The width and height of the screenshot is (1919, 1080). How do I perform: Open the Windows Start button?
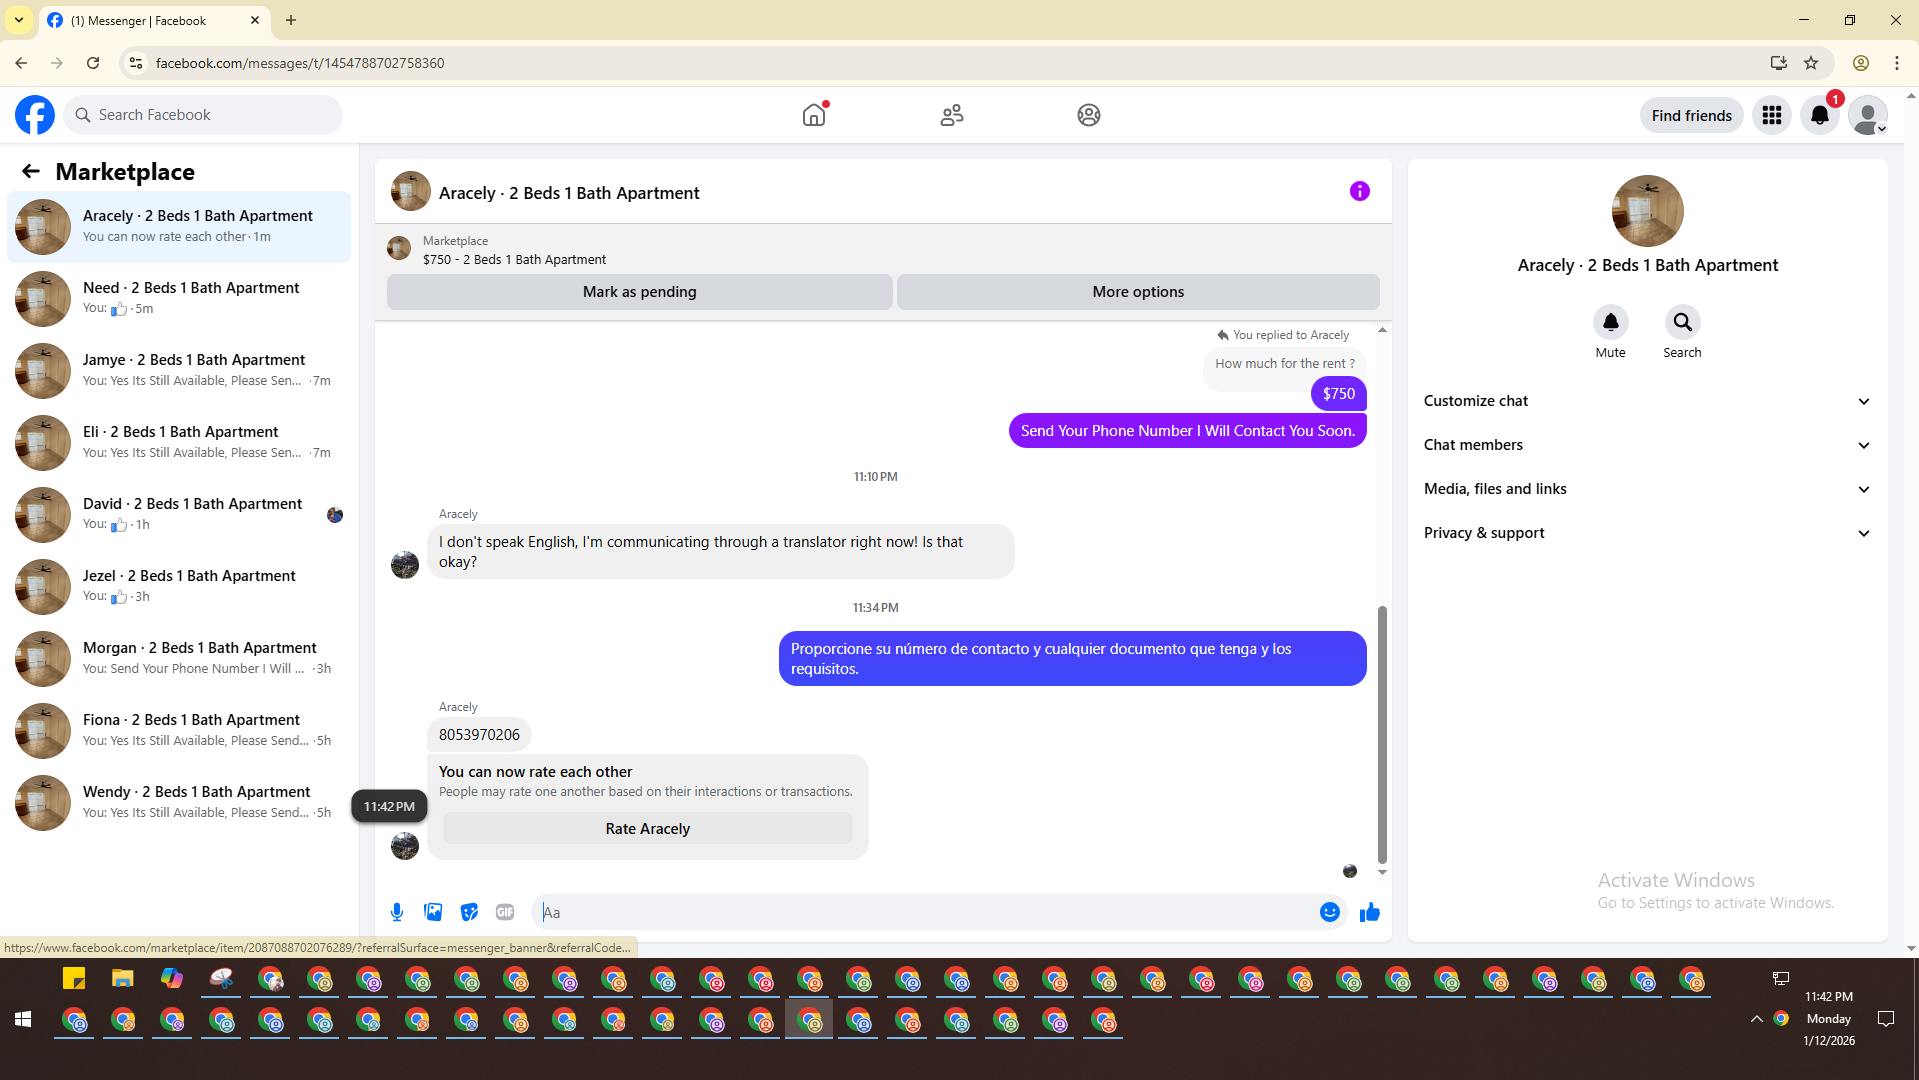[x=23, y=1019]
